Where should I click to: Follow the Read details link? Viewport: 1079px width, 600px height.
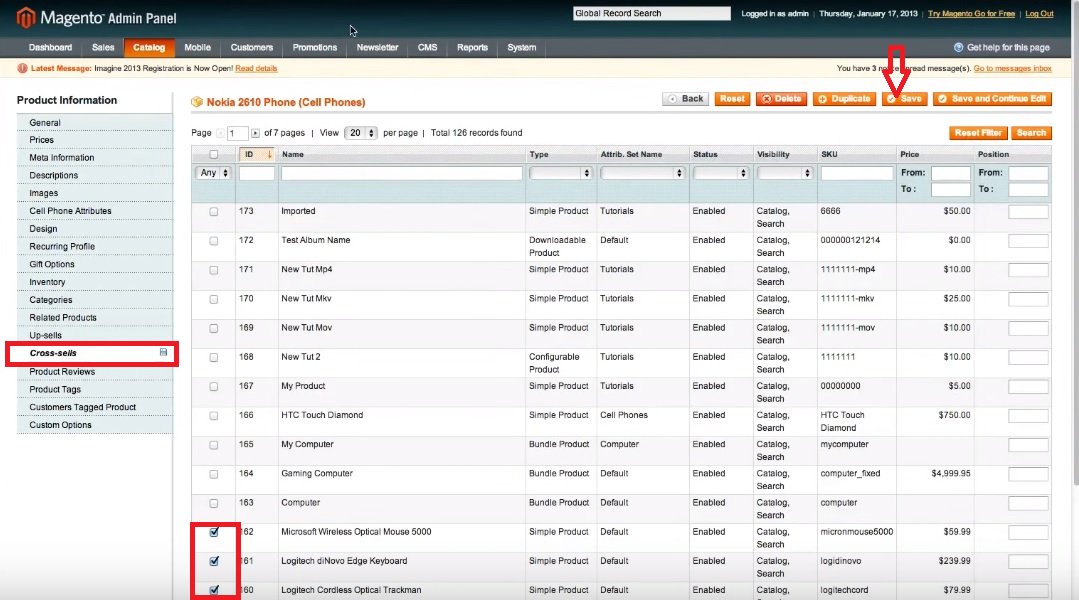[x=256, y=68]
